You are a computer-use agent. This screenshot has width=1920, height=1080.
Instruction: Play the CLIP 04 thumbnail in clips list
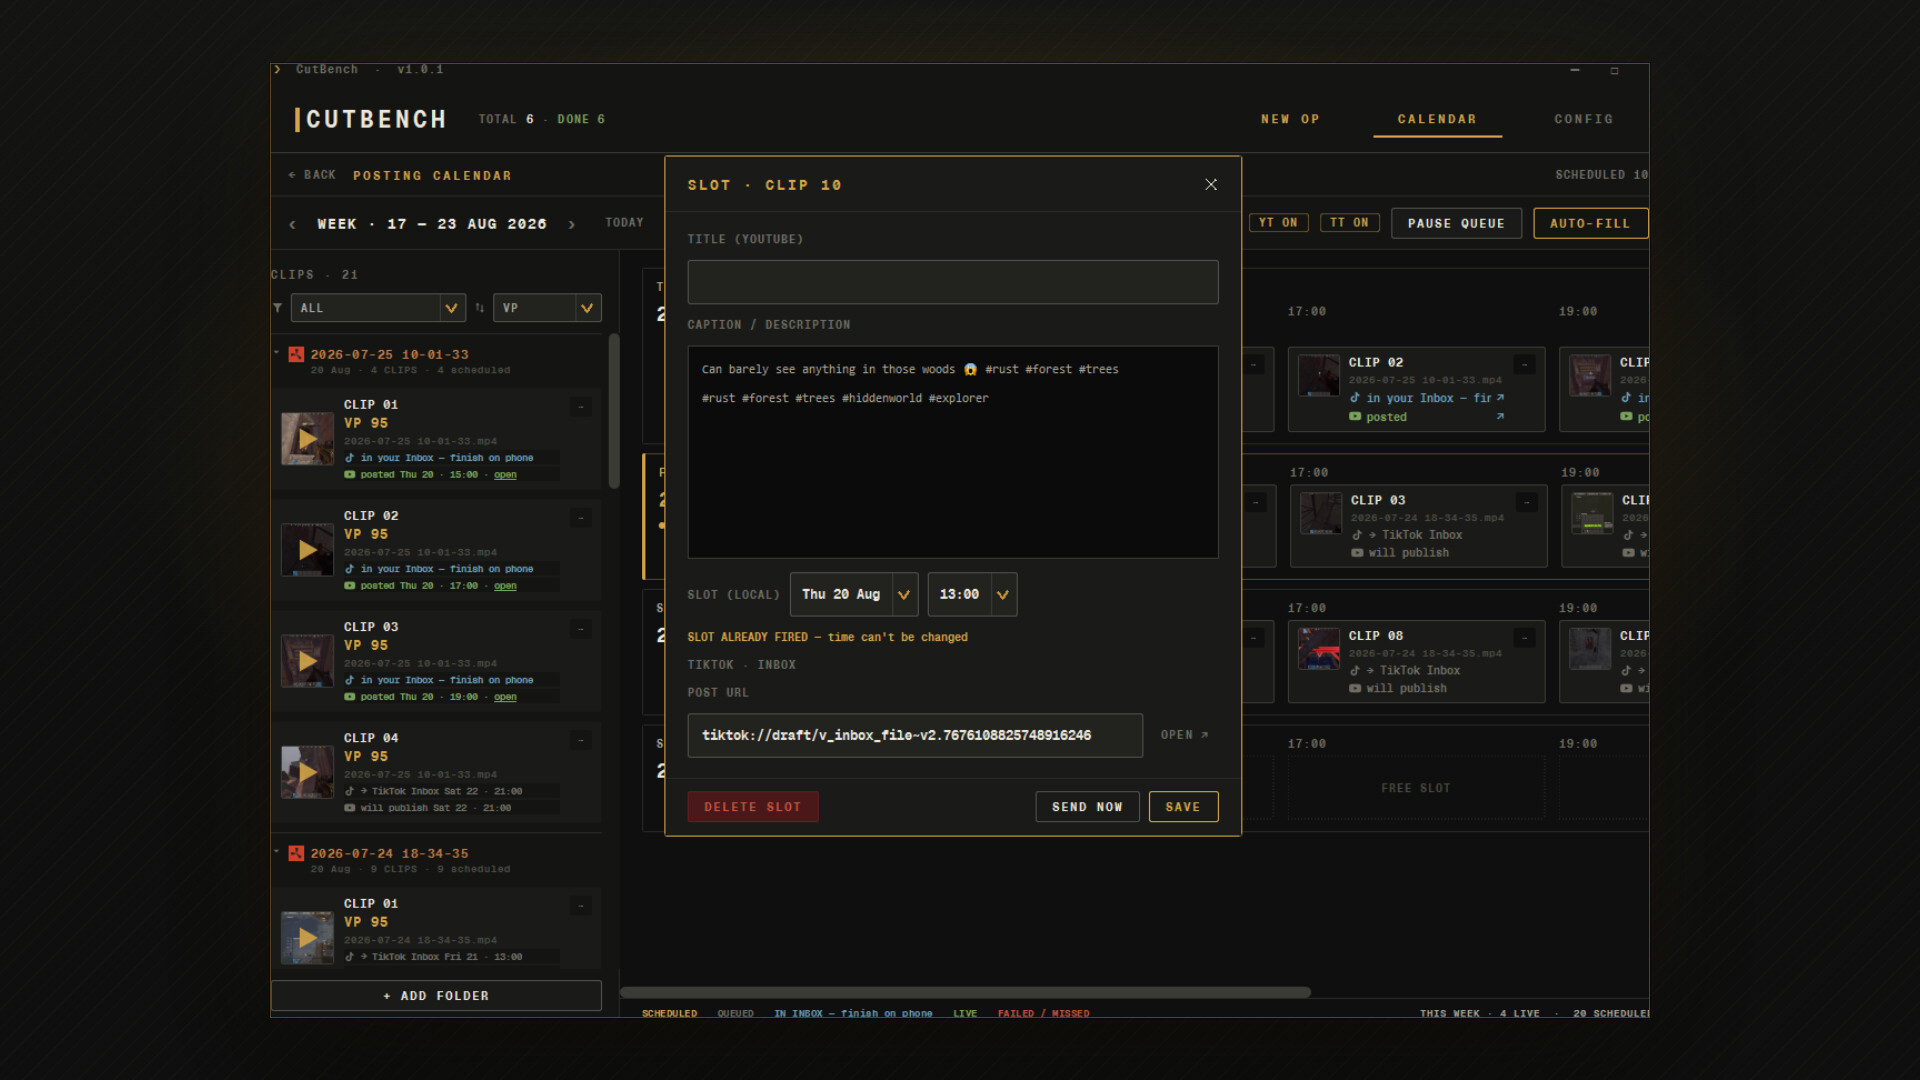click(x=307, y=772)
